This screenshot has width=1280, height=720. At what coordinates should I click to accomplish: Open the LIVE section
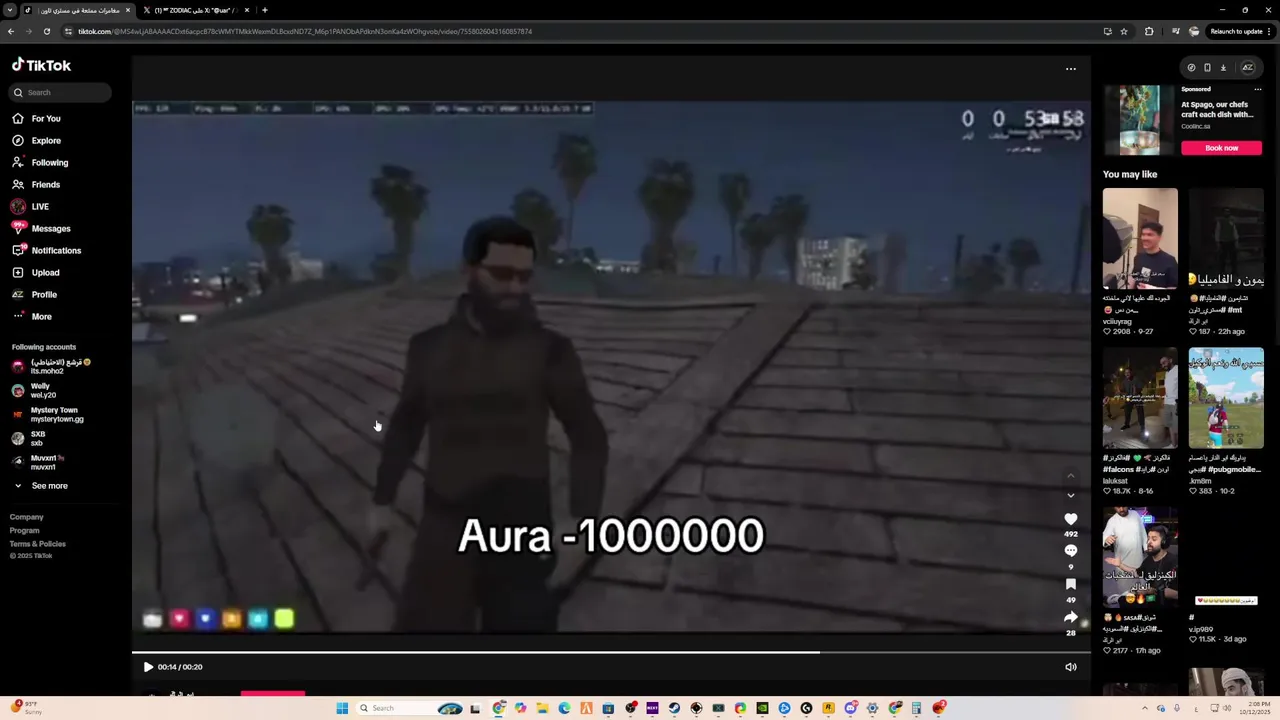click(x=40, y=207)
